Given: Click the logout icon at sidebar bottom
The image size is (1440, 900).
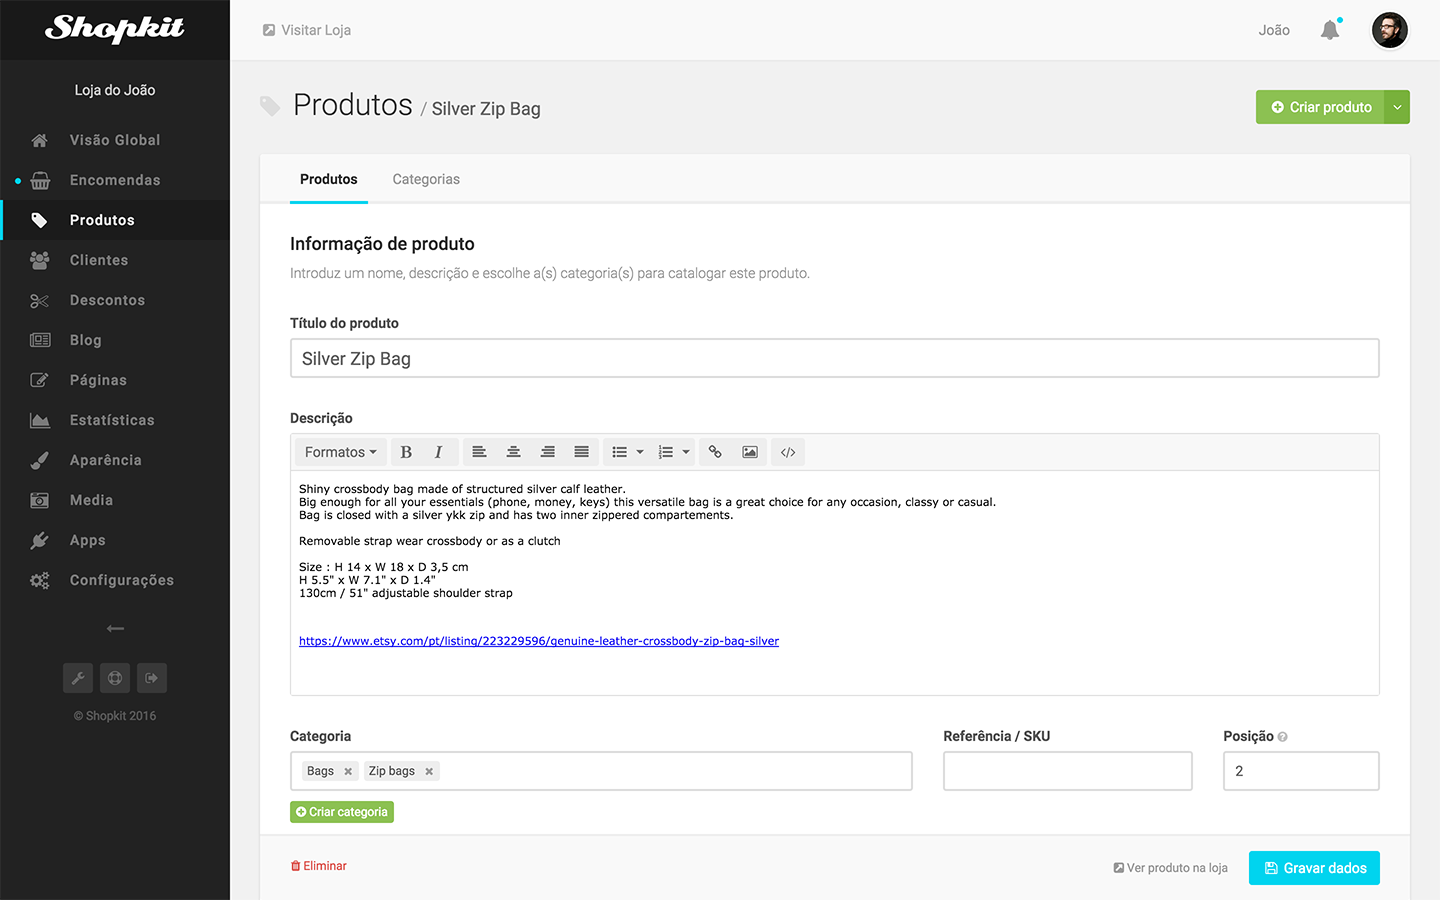Looking at the screenshot, I should point(151,678).
